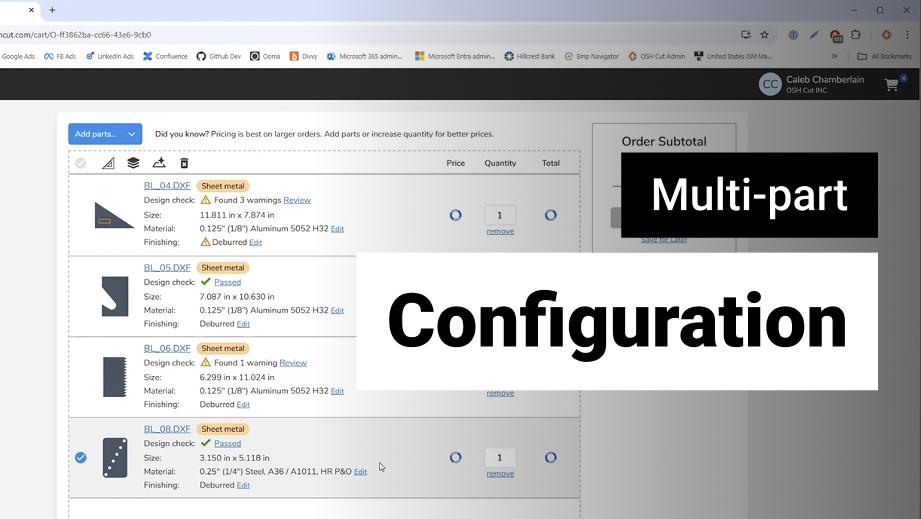Screen dimensions: 921x519
Task: Remove BL_06.DXF from cart
Action: click(x=500, y=393)
